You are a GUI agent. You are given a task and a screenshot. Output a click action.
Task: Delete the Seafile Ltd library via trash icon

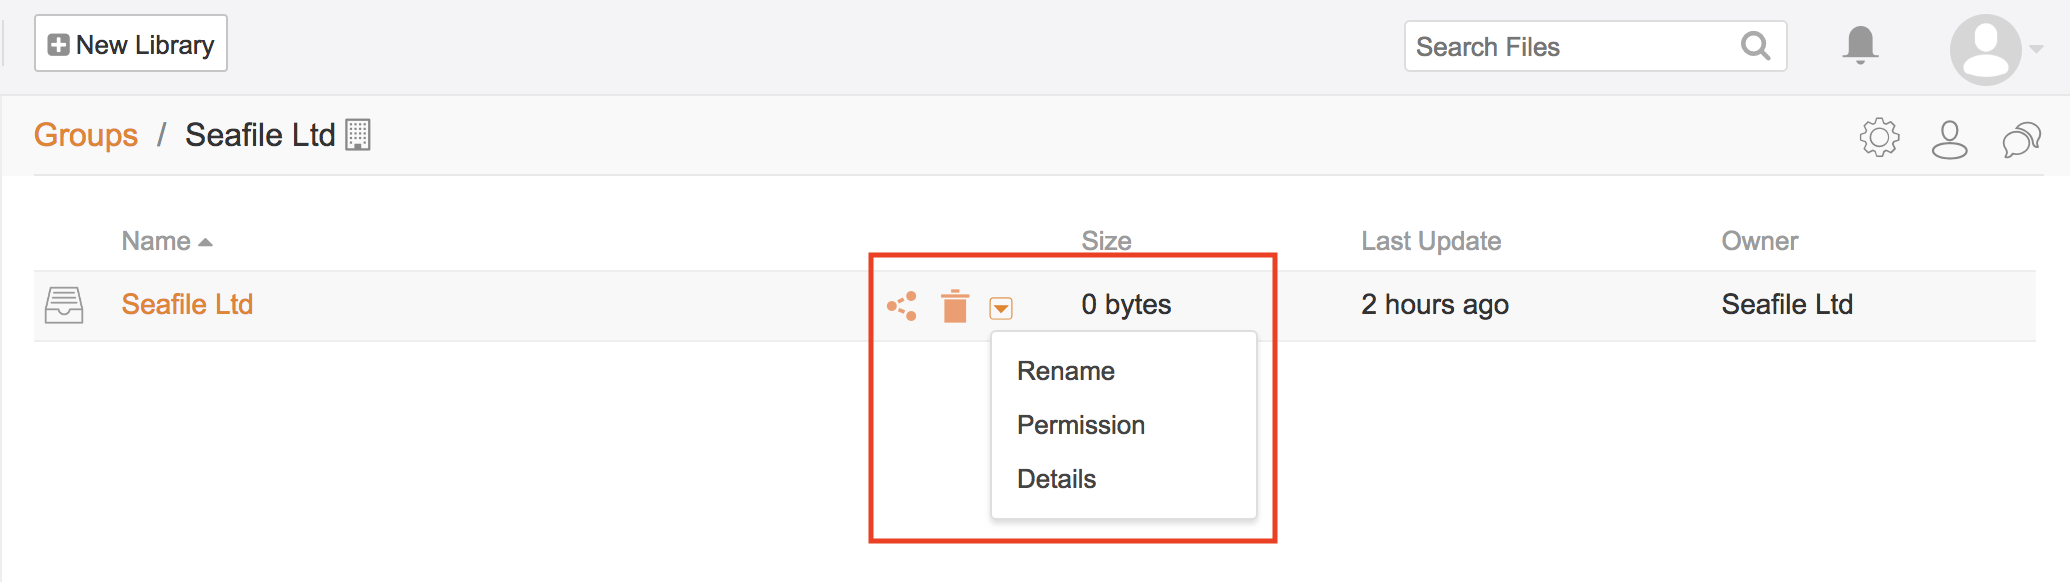(x=955, y=306)
